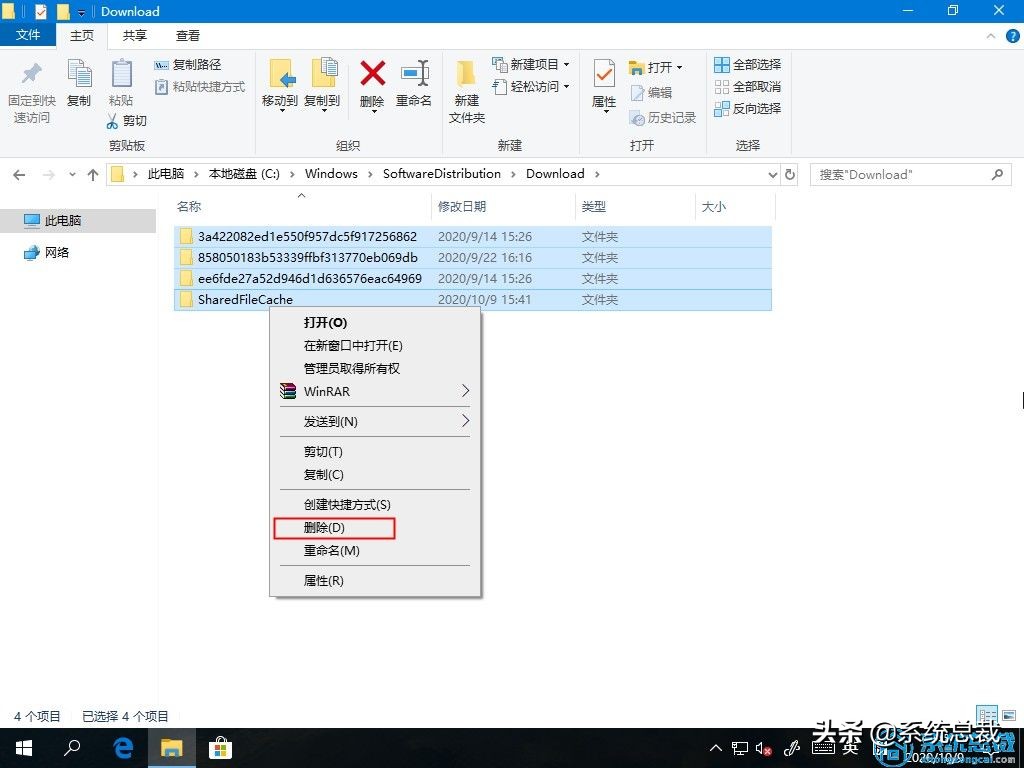Switch to the 查看 ribbon tab
Image resolution: width=1024 pixels, height=768 pixels.
(x=189, y=35)
